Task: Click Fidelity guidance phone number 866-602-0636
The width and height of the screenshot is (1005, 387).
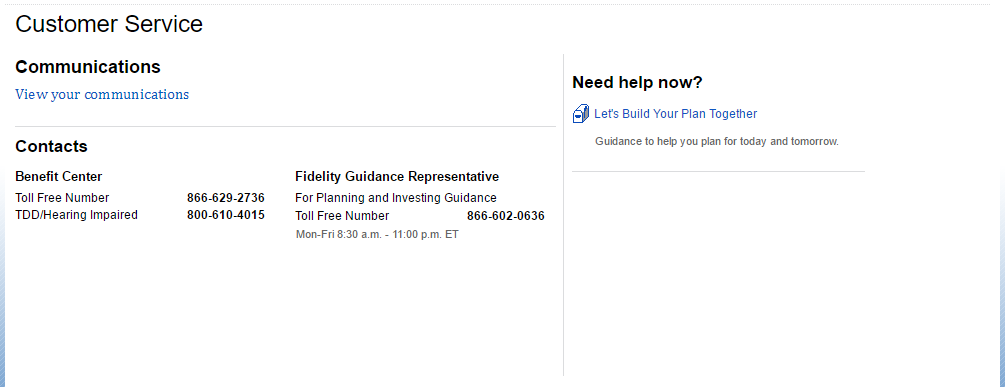Action: point(506,217)
